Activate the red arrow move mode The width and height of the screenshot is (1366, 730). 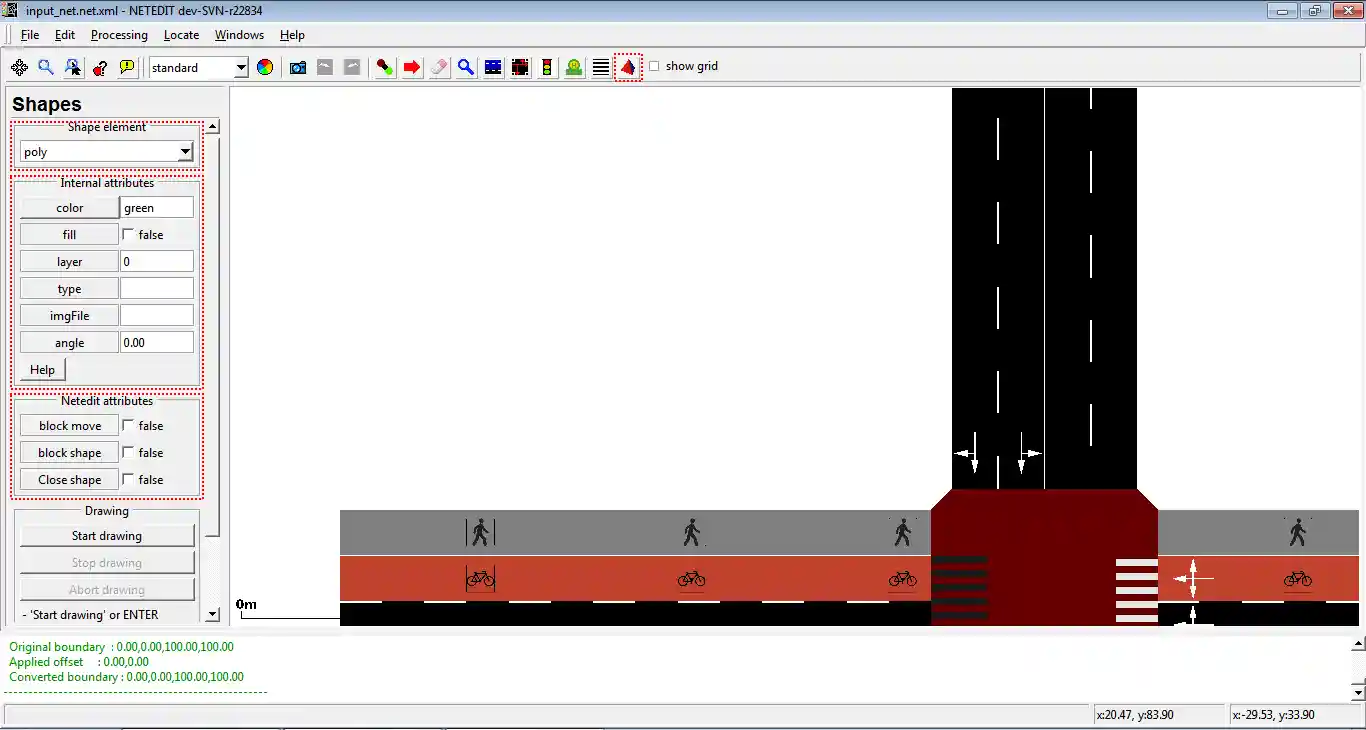(412, 67)
